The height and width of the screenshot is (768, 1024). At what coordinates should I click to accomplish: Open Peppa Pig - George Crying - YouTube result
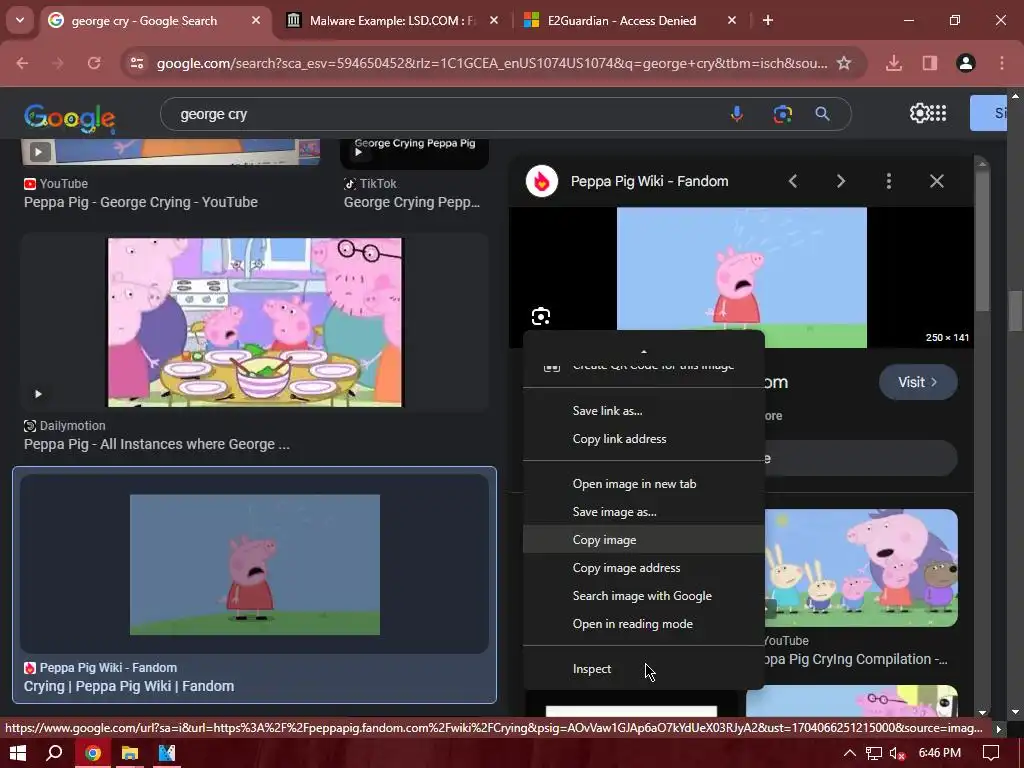pos(140,202)
